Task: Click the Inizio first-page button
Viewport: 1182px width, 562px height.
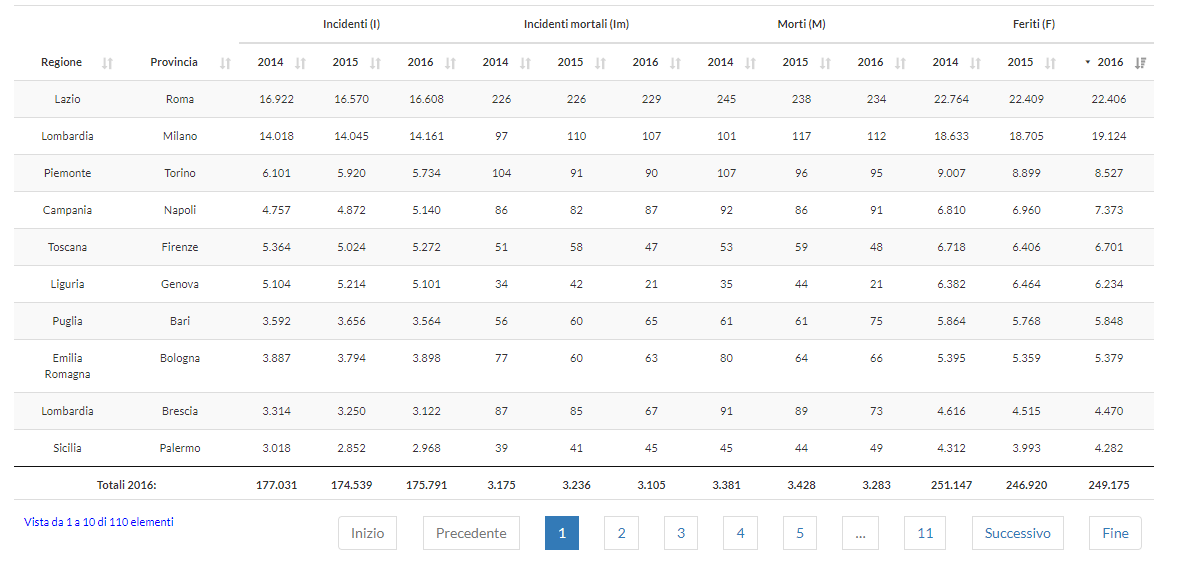Action: coord(368,533)
